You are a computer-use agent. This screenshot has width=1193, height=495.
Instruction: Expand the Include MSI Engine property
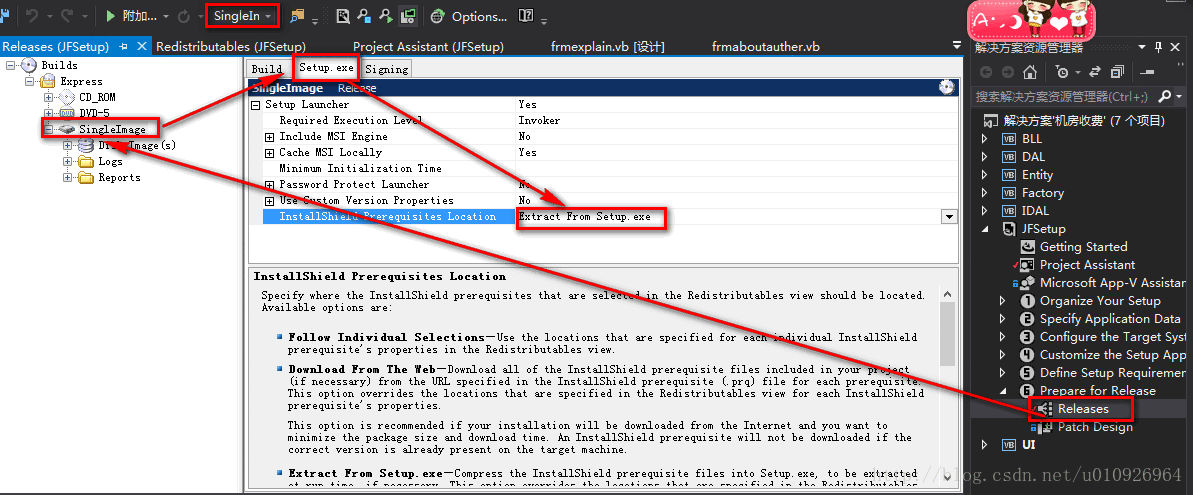coord(269,137)
